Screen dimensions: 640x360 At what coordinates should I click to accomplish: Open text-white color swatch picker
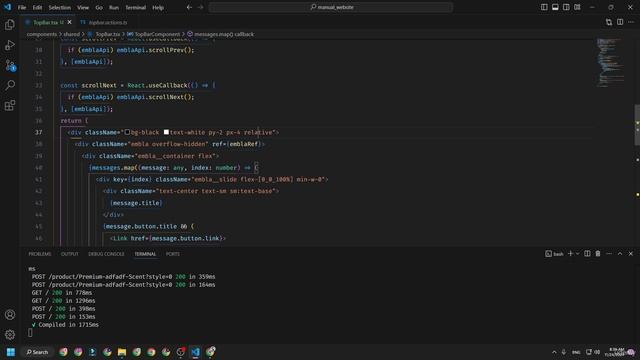click(x=166, y=132)
